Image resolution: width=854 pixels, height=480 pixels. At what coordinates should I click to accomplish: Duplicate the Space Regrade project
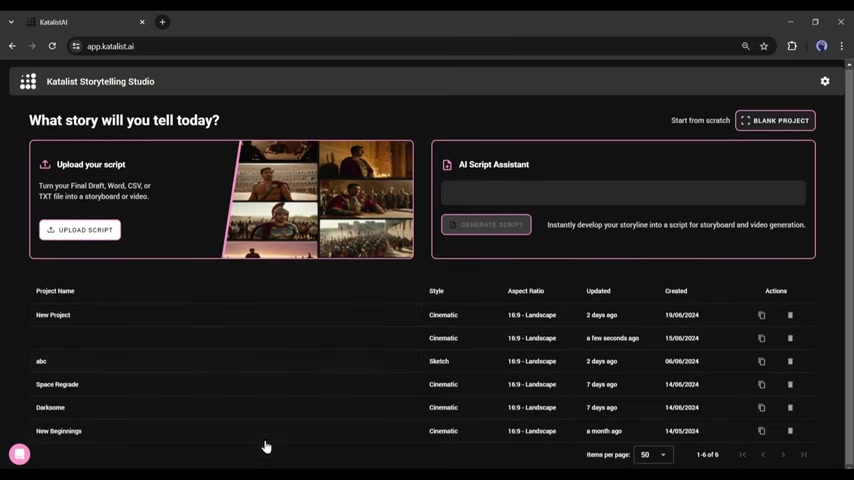pos(761,385)
